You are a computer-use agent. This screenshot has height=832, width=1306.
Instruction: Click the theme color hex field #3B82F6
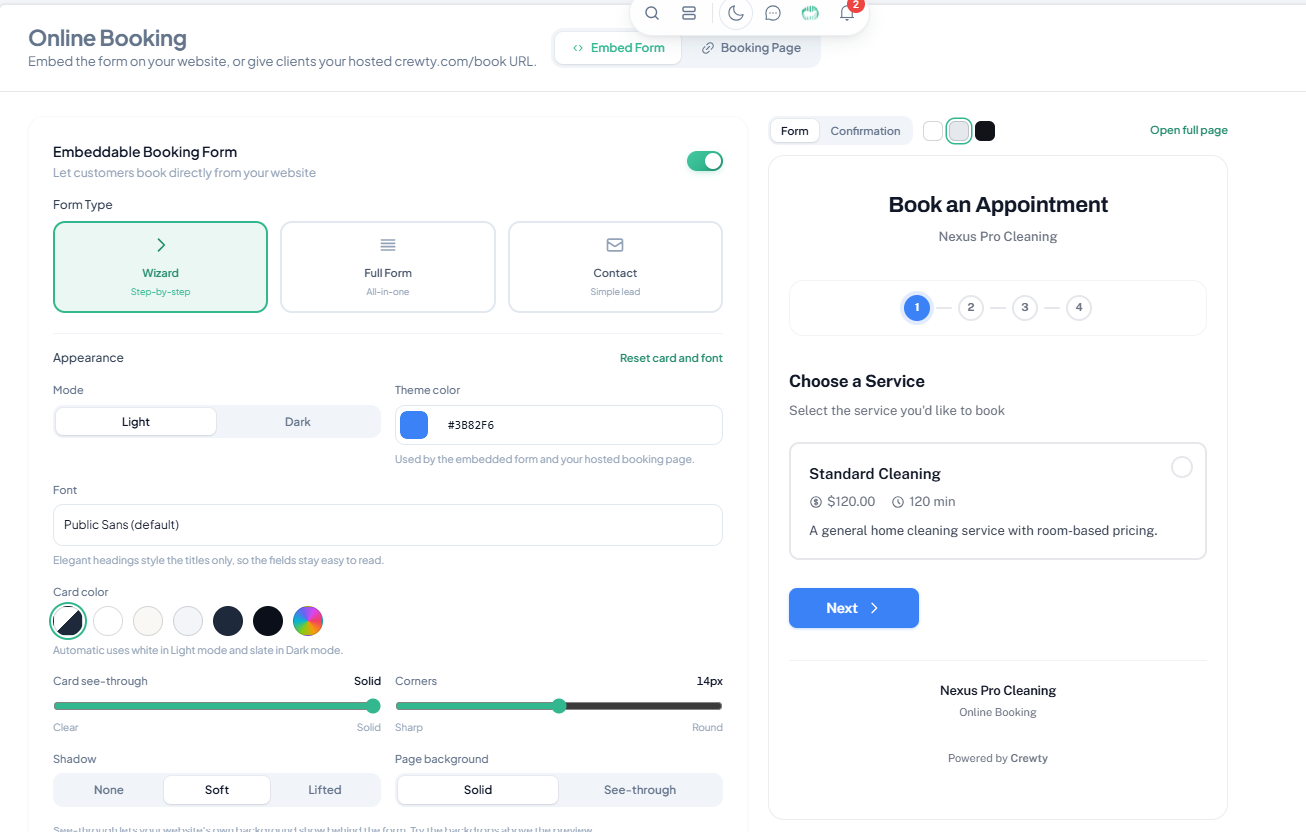point(580,425)
